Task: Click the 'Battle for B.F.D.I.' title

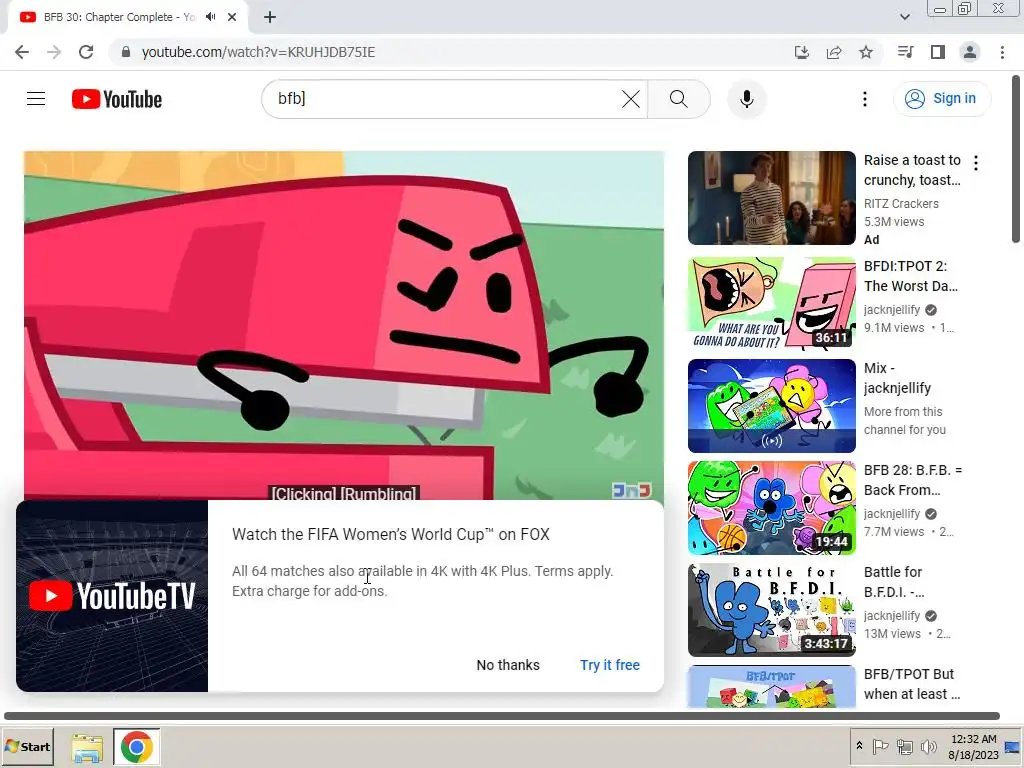Action: pyautogui.click(x=893, y=581)
